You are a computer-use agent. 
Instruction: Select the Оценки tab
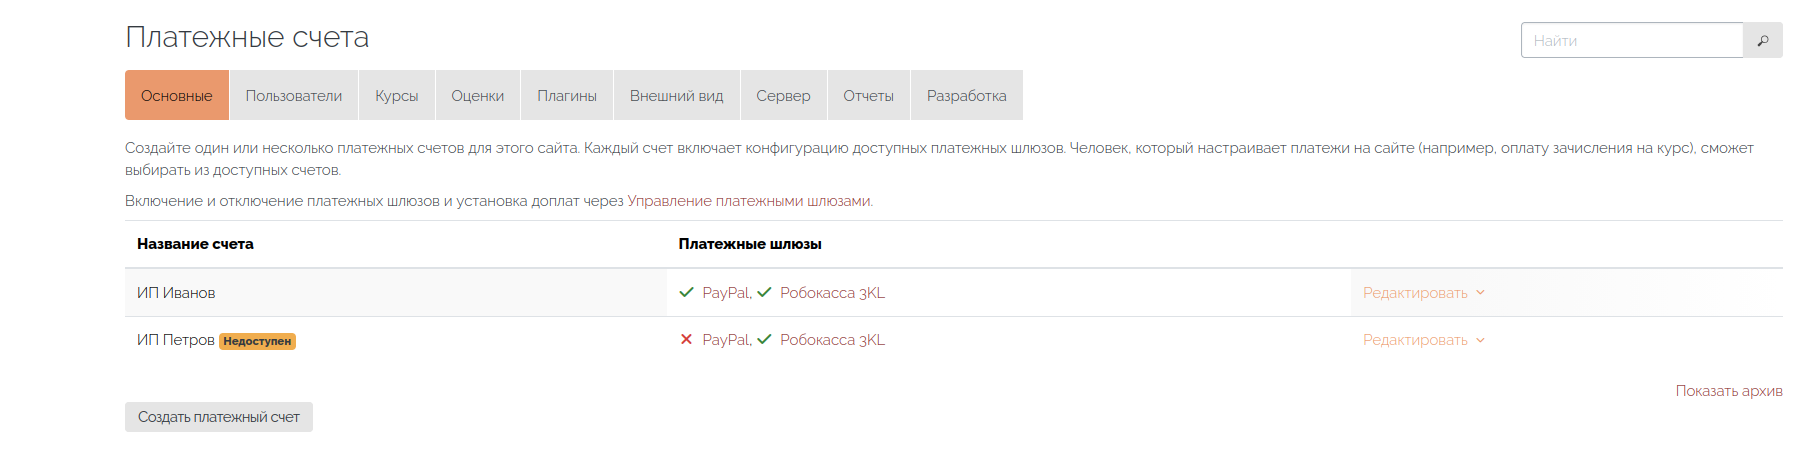(477, 96)
